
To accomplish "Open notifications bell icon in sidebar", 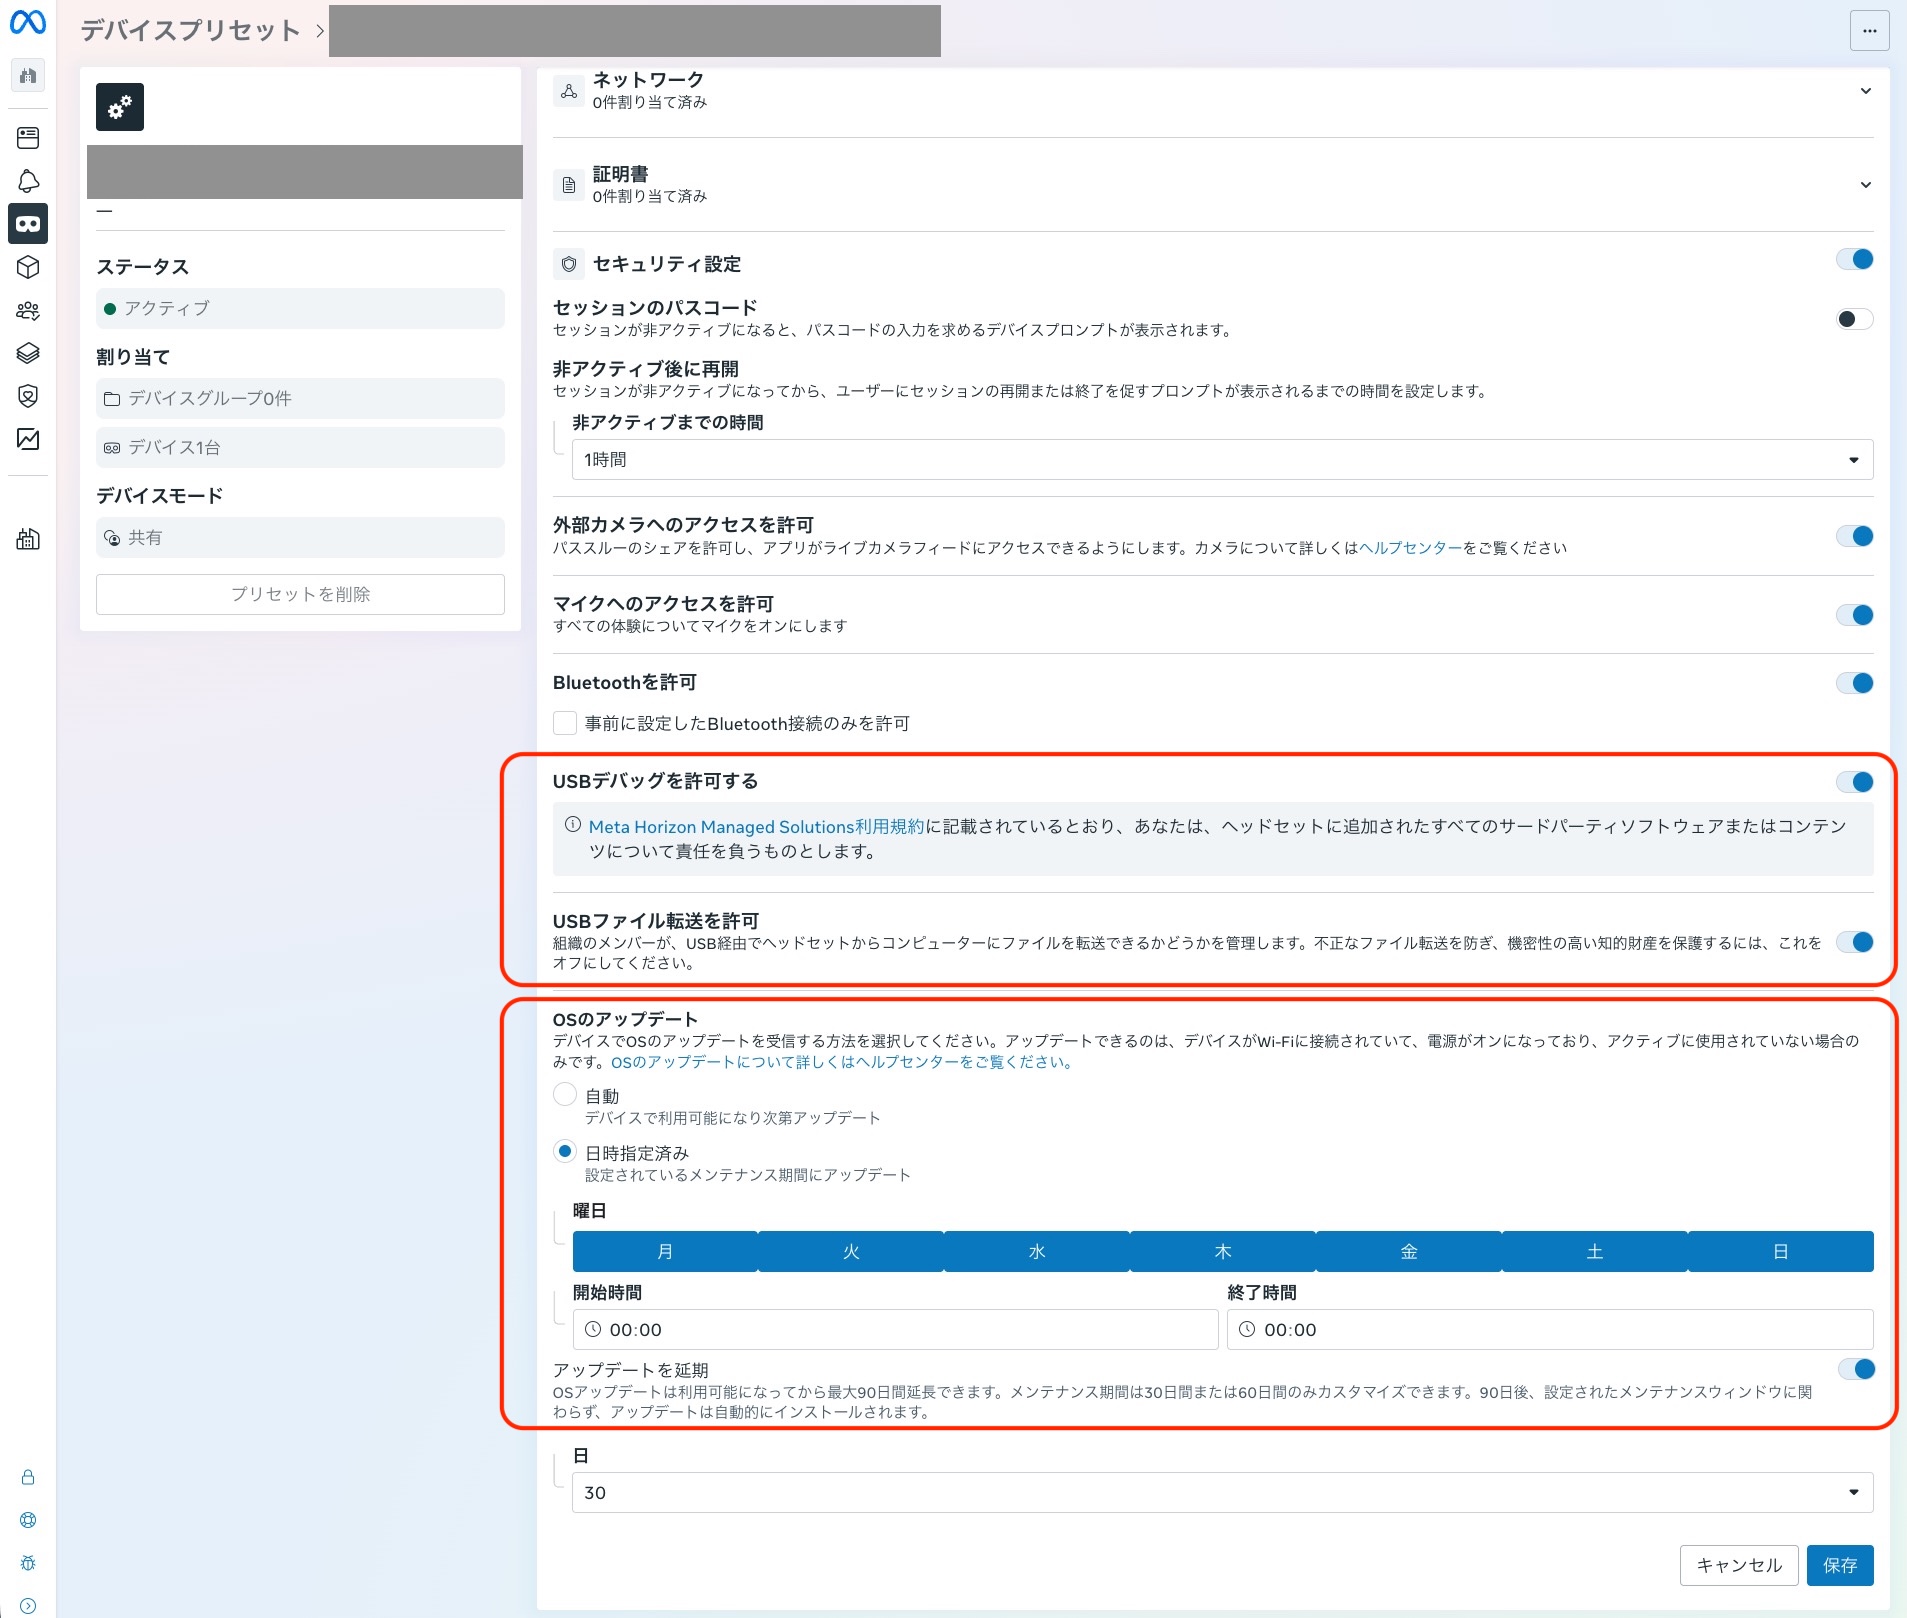I will 28,181.
